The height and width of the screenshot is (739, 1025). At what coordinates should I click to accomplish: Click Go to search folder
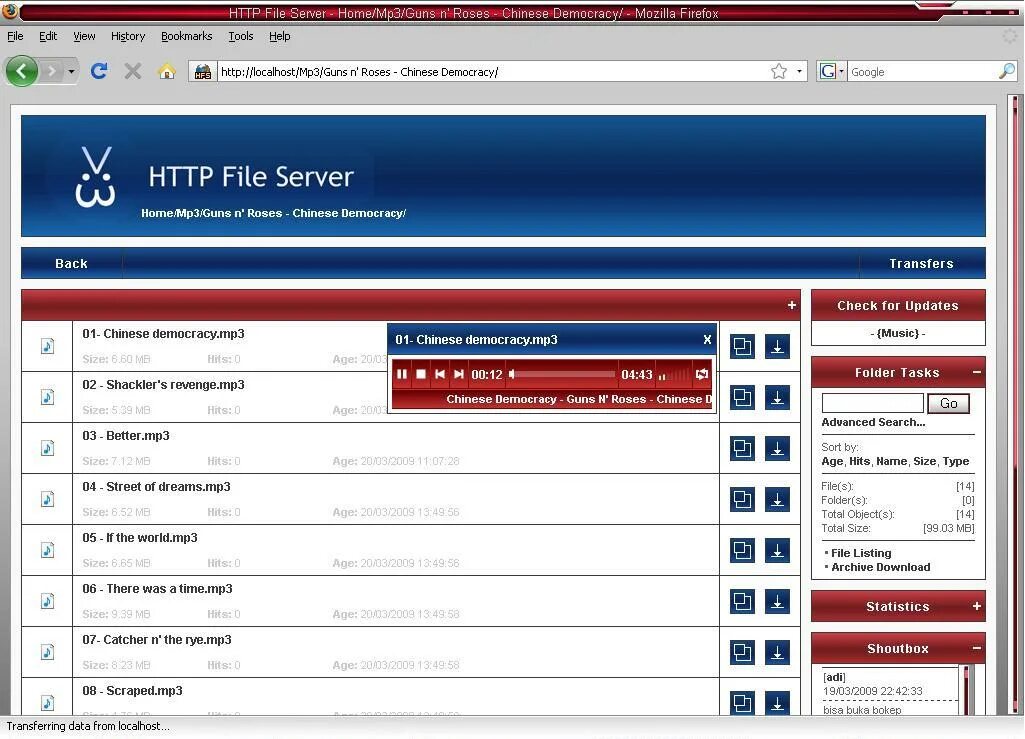948,404
